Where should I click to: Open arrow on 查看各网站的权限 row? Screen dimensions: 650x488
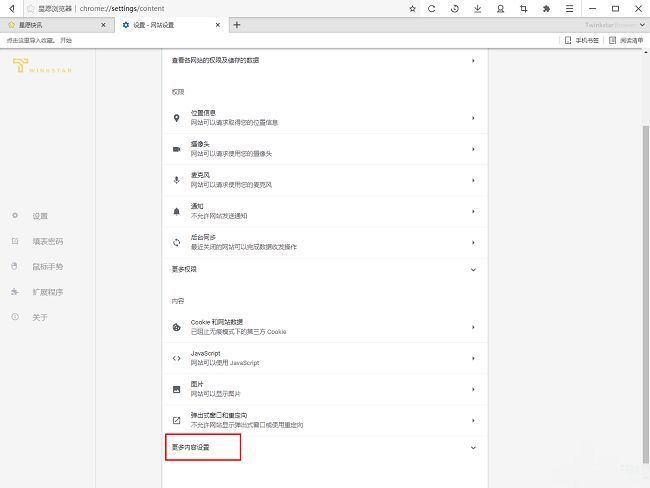tap(473, 61)
